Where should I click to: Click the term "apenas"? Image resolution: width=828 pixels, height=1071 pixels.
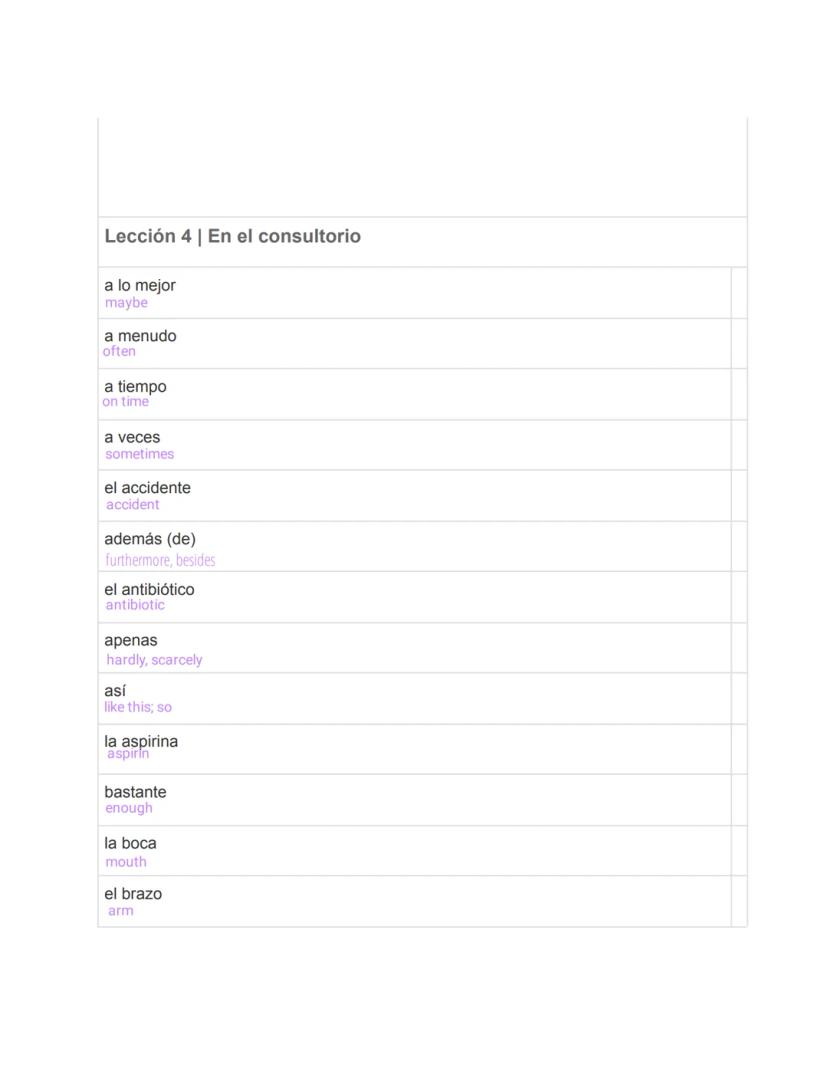tap(130, 640)
